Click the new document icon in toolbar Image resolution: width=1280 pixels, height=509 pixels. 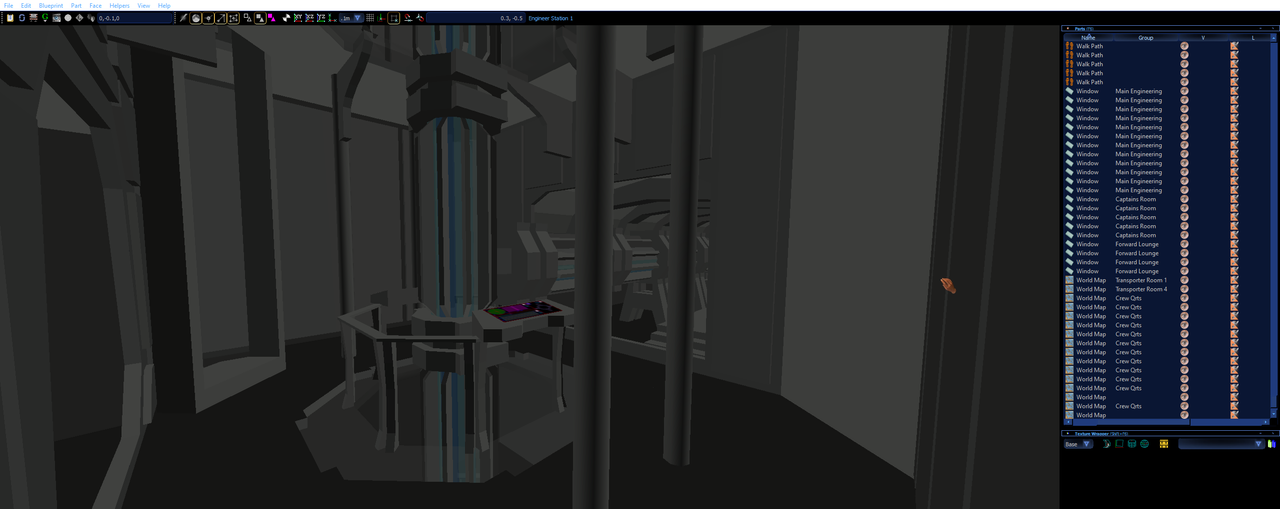[10, 18]
